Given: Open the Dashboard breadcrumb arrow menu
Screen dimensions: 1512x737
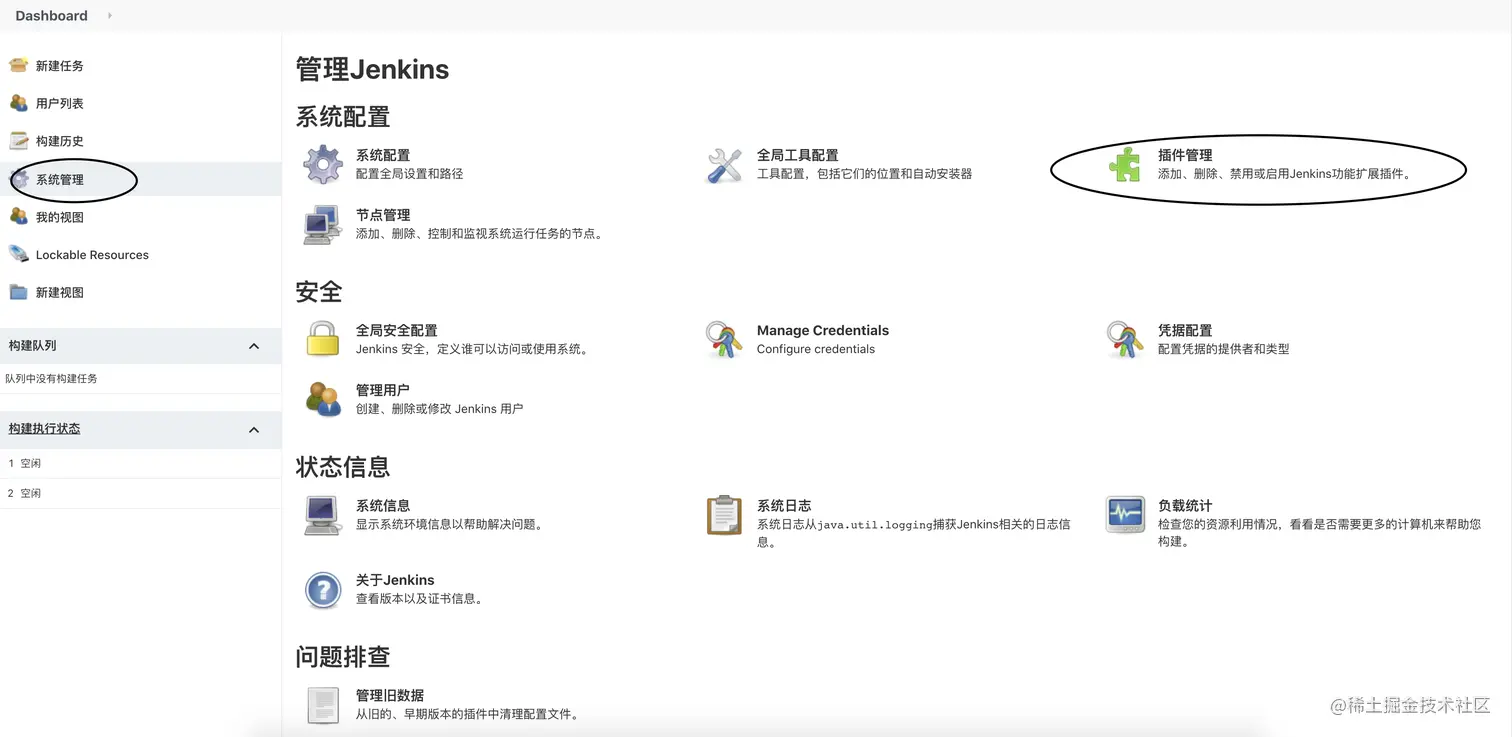Looking at the screenshot, I should pyautogui.click(x=109, y=15).
